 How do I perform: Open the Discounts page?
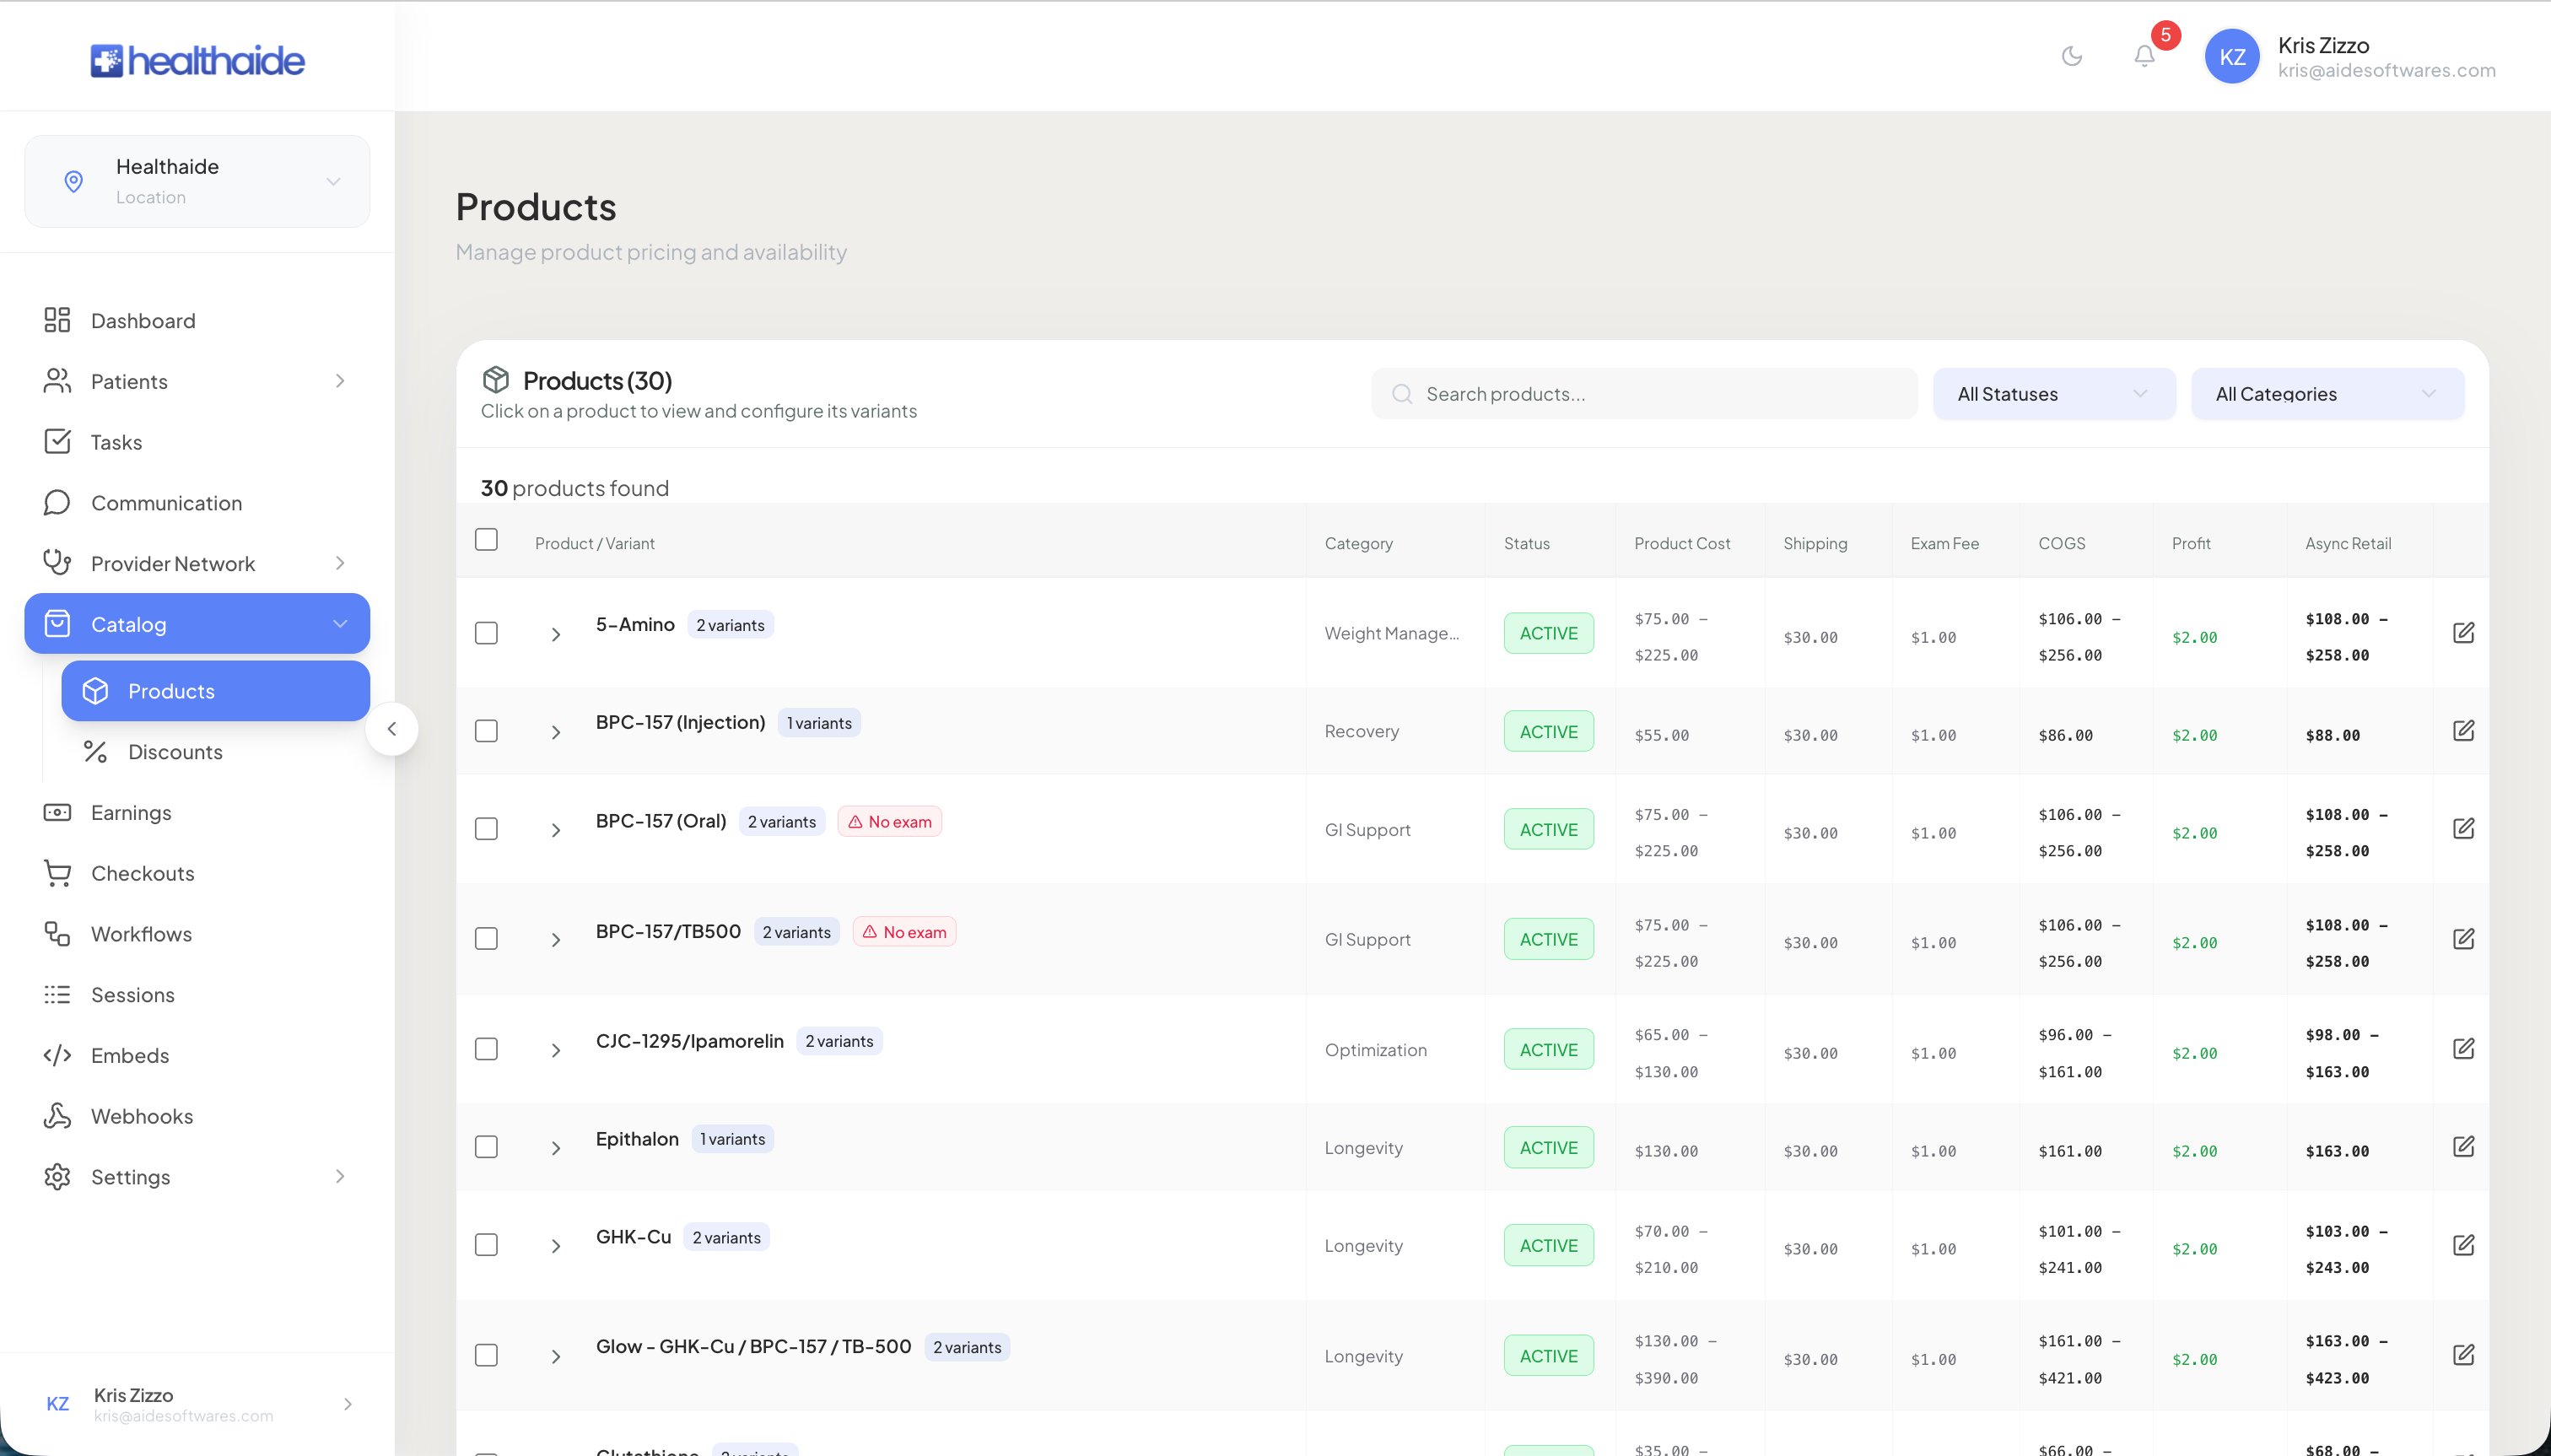tap(216, 752)
